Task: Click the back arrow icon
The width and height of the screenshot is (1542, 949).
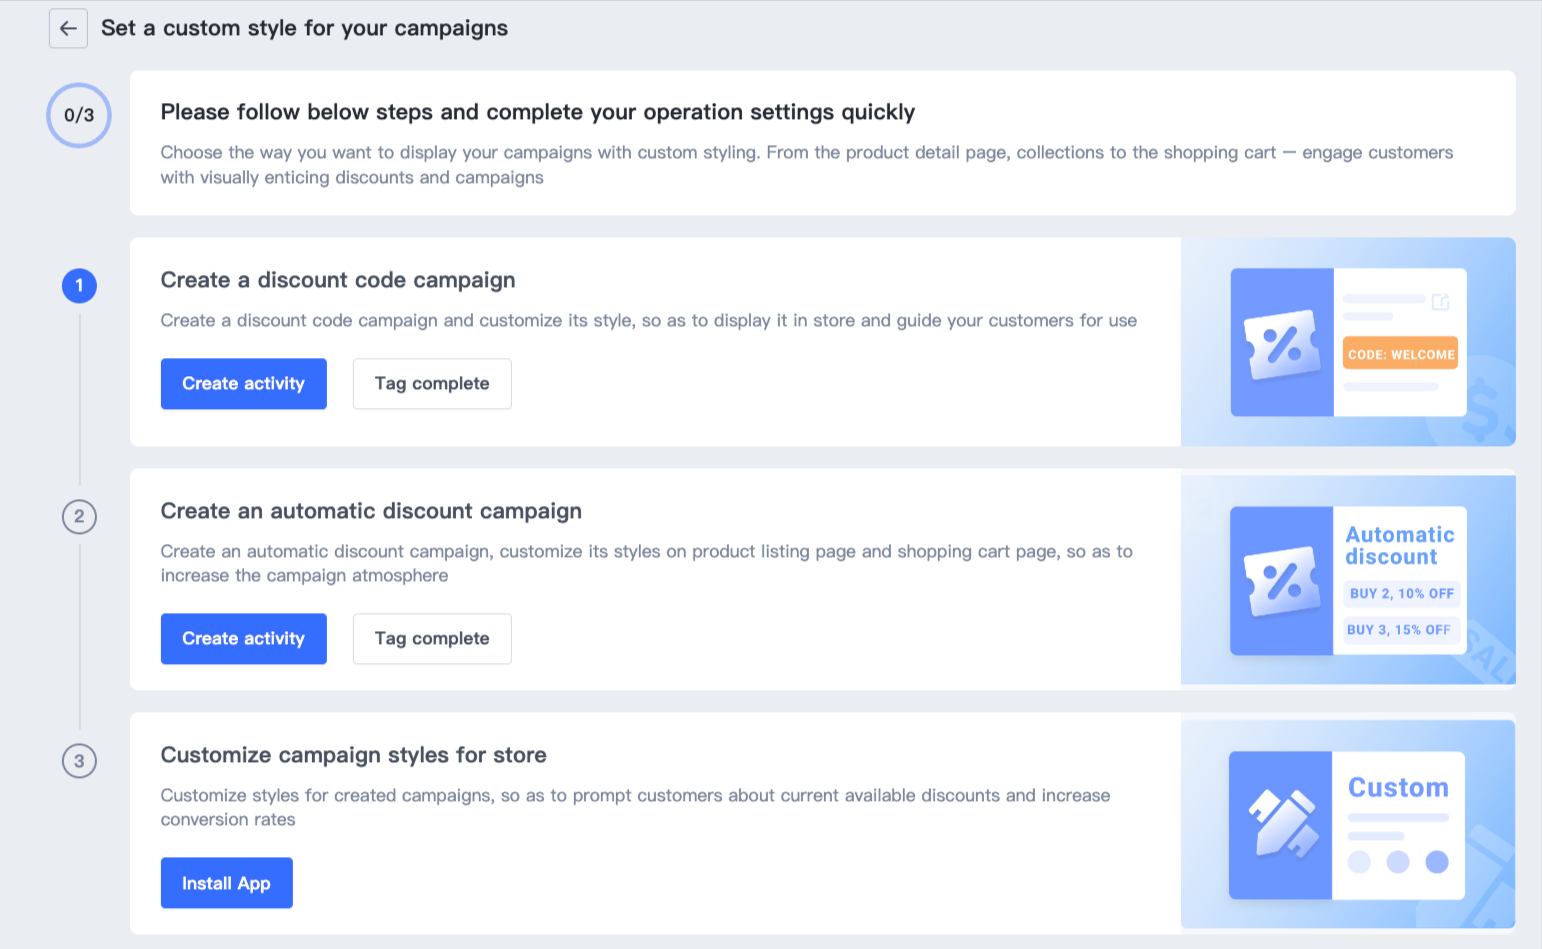Action: click(68, 28)
